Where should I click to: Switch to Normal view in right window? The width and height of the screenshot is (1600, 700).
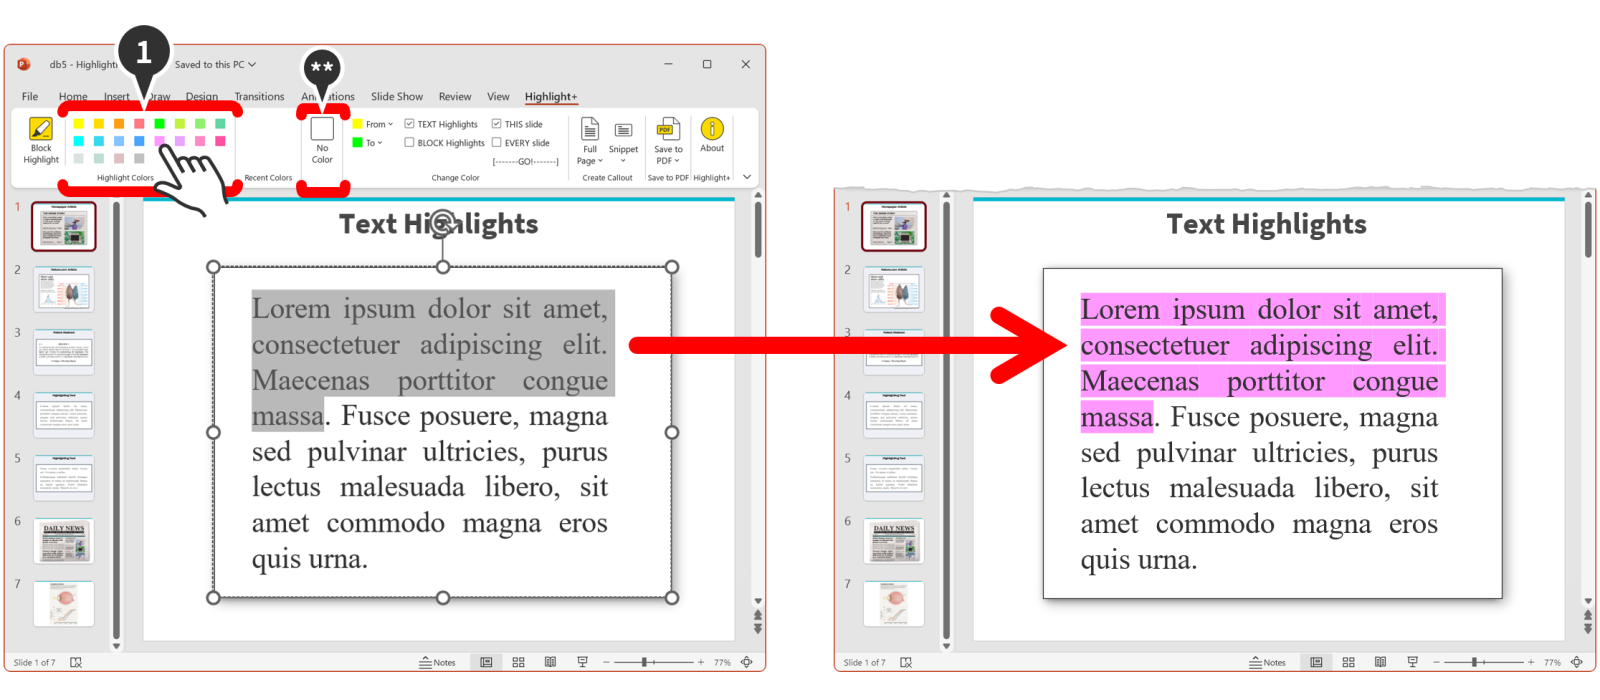tap(1316, 662)
